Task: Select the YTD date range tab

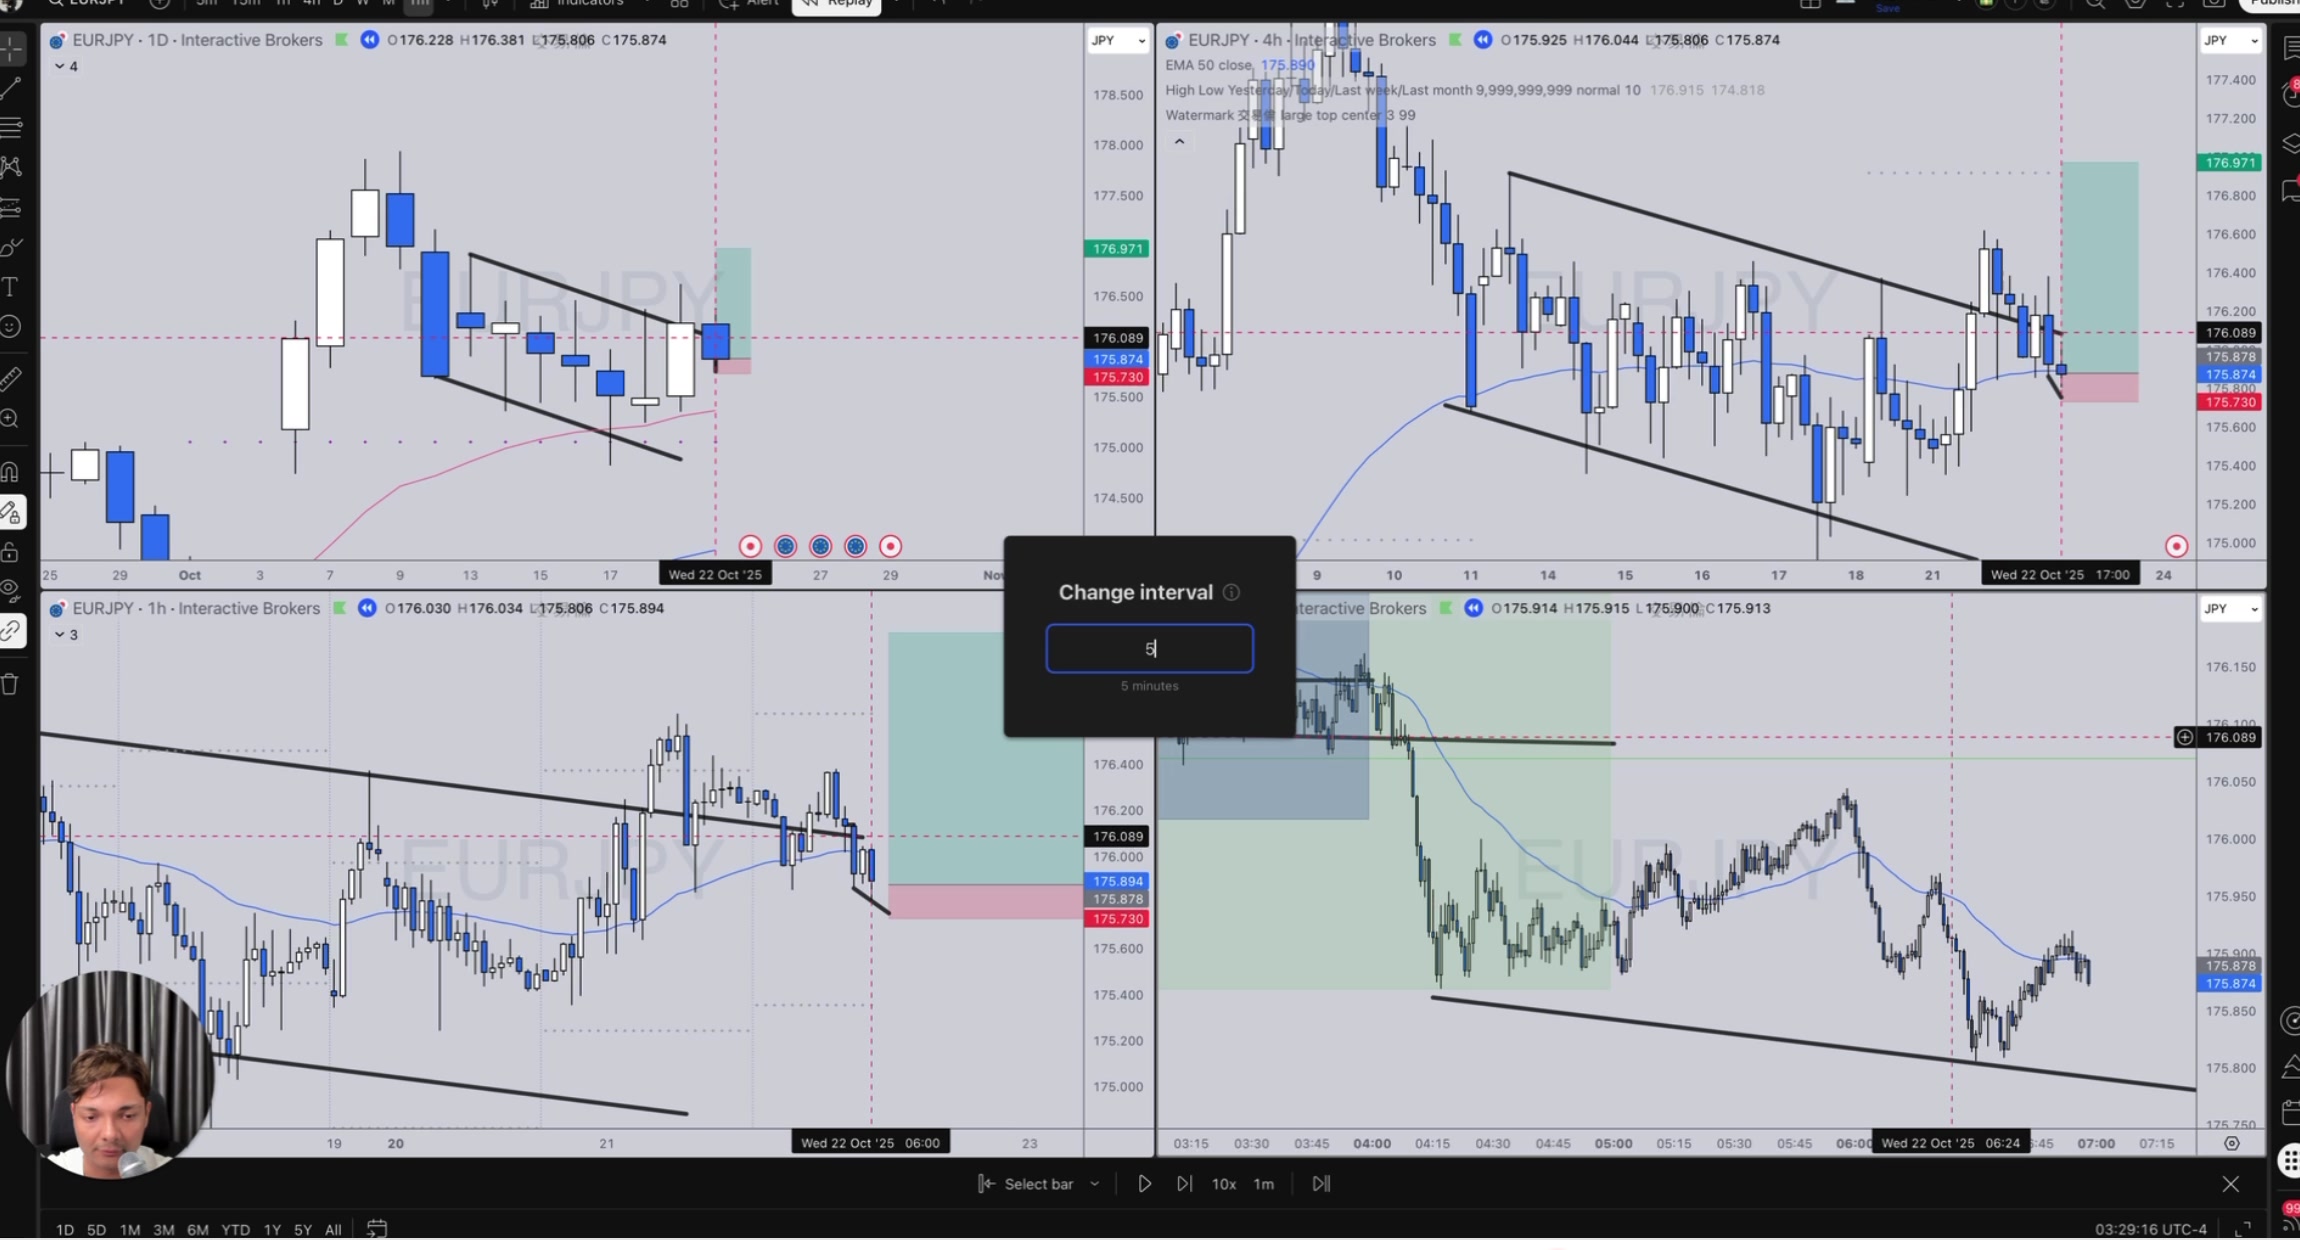Action: tap(235, 1230)
